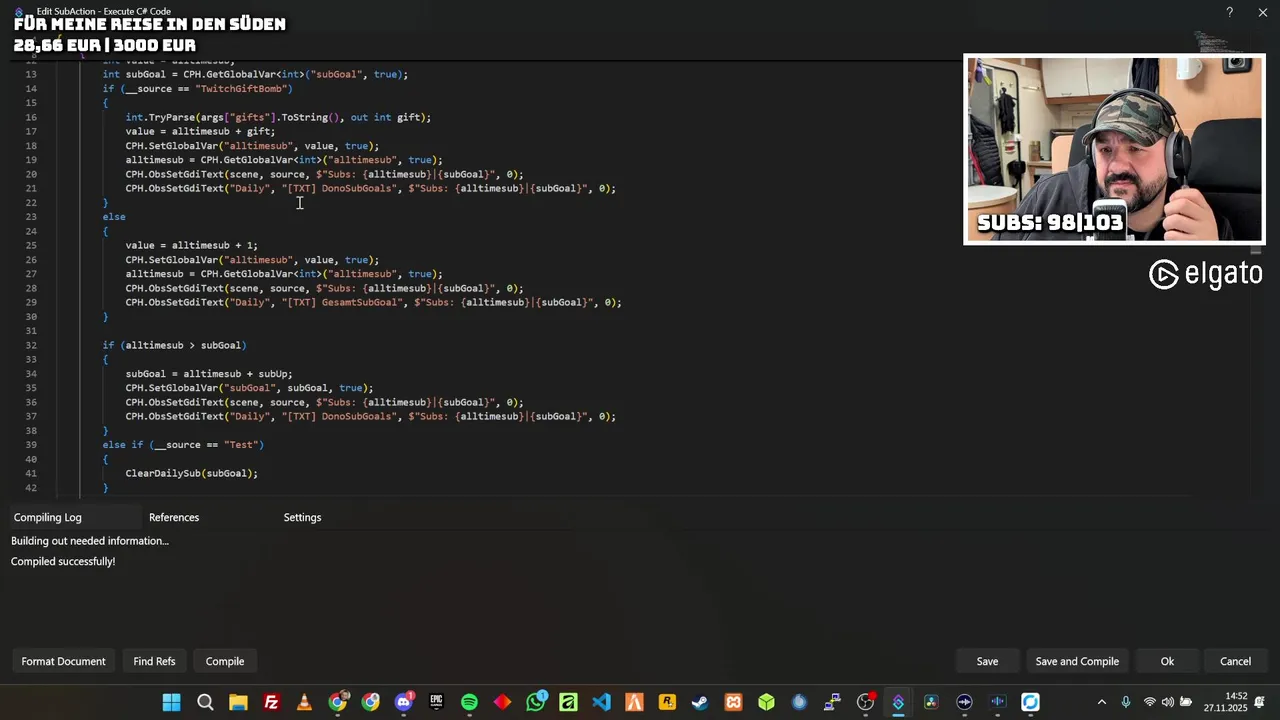Launch Rockstar Games Launcher taskbar icon
Screen dimensions: 1280x720
point(667,702)
